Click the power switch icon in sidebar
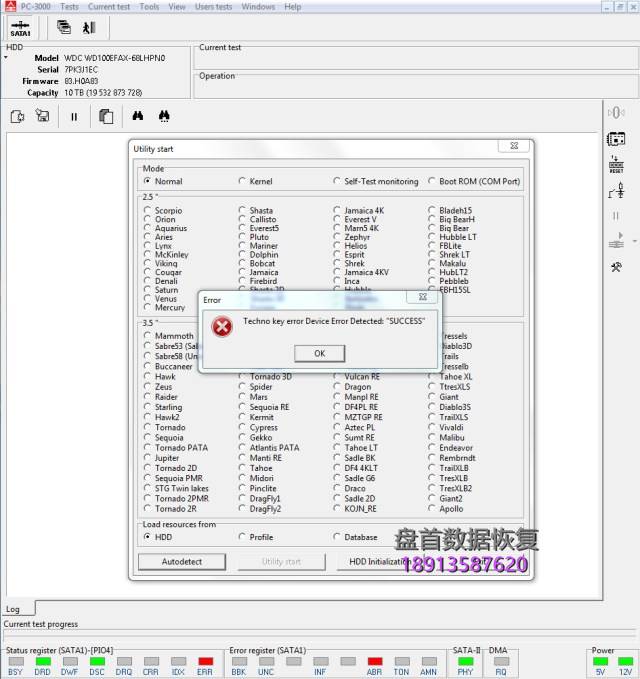The width and height of the screenshot is (640, 679). tap(616, 190)
